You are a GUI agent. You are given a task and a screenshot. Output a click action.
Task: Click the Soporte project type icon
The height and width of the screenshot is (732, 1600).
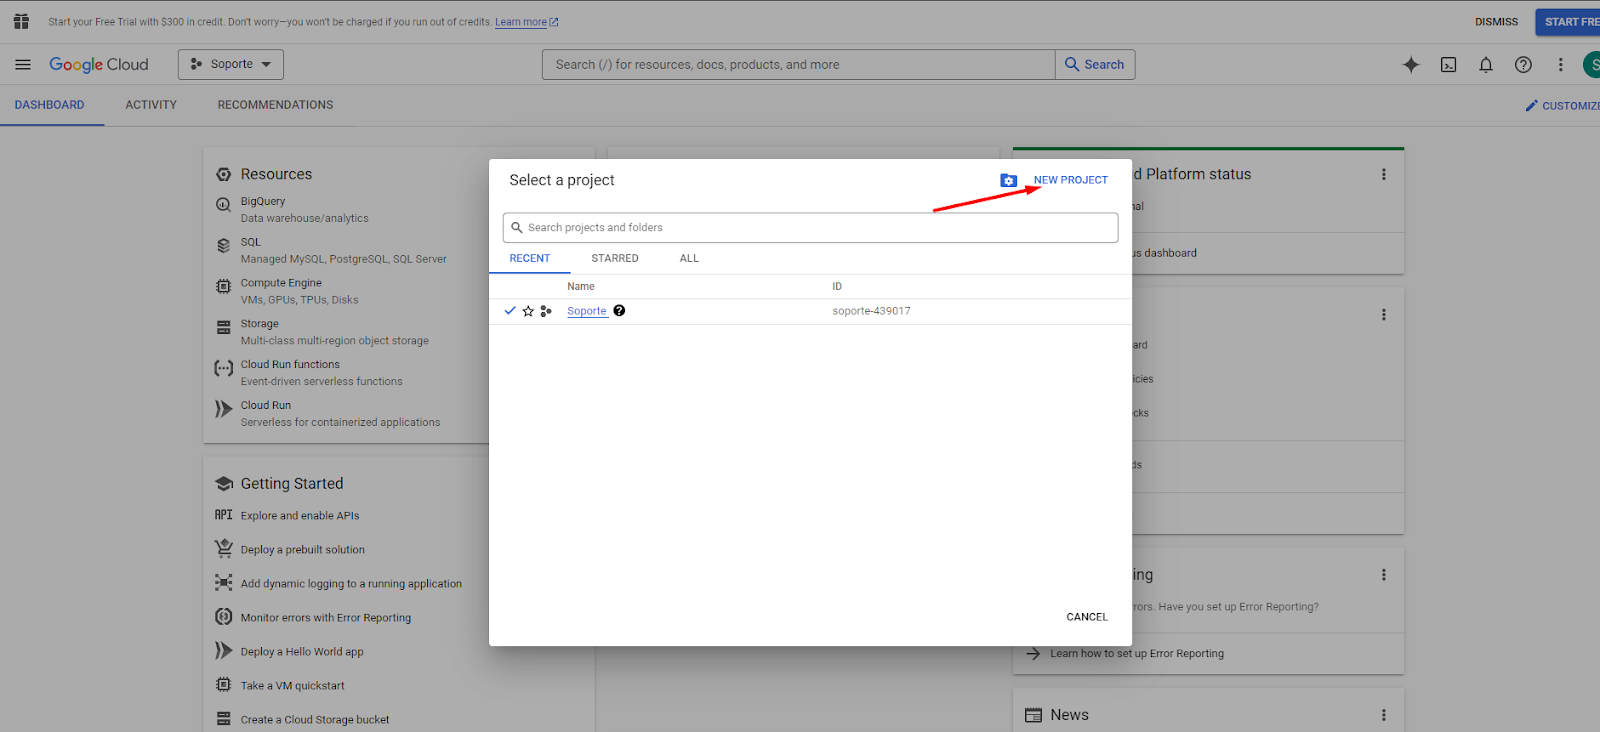[x=546, y=311]
